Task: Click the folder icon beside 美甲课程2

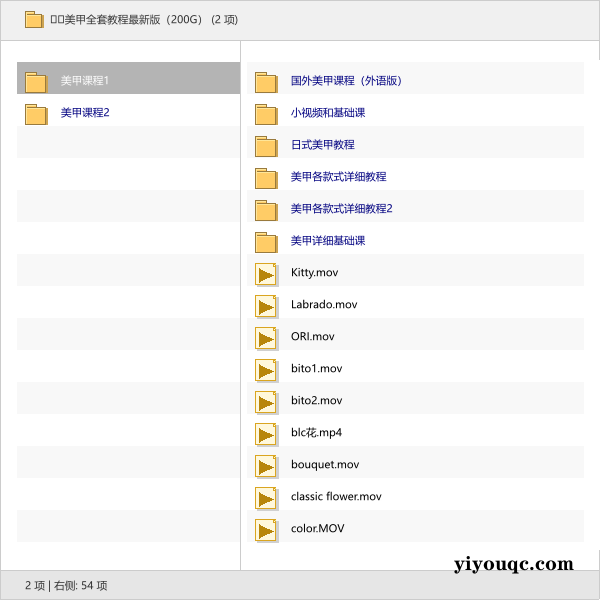Action: 36,114
